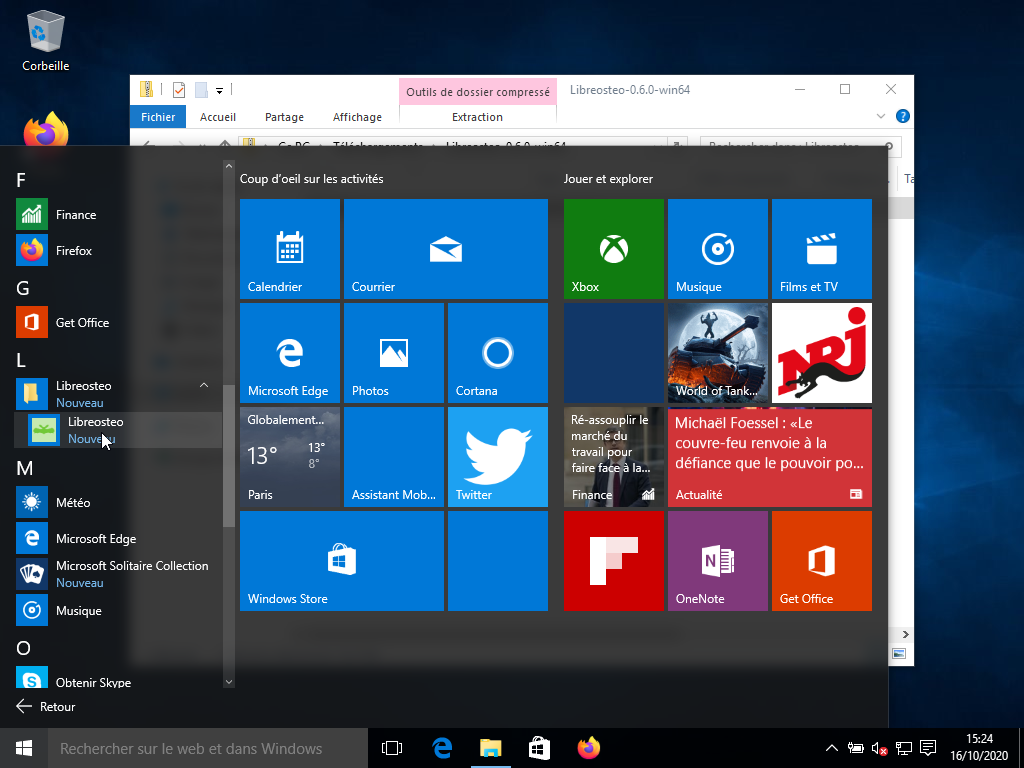Switch to Extraction ribbon tab
Screen dimensions: 1024x768
point(477,117)
